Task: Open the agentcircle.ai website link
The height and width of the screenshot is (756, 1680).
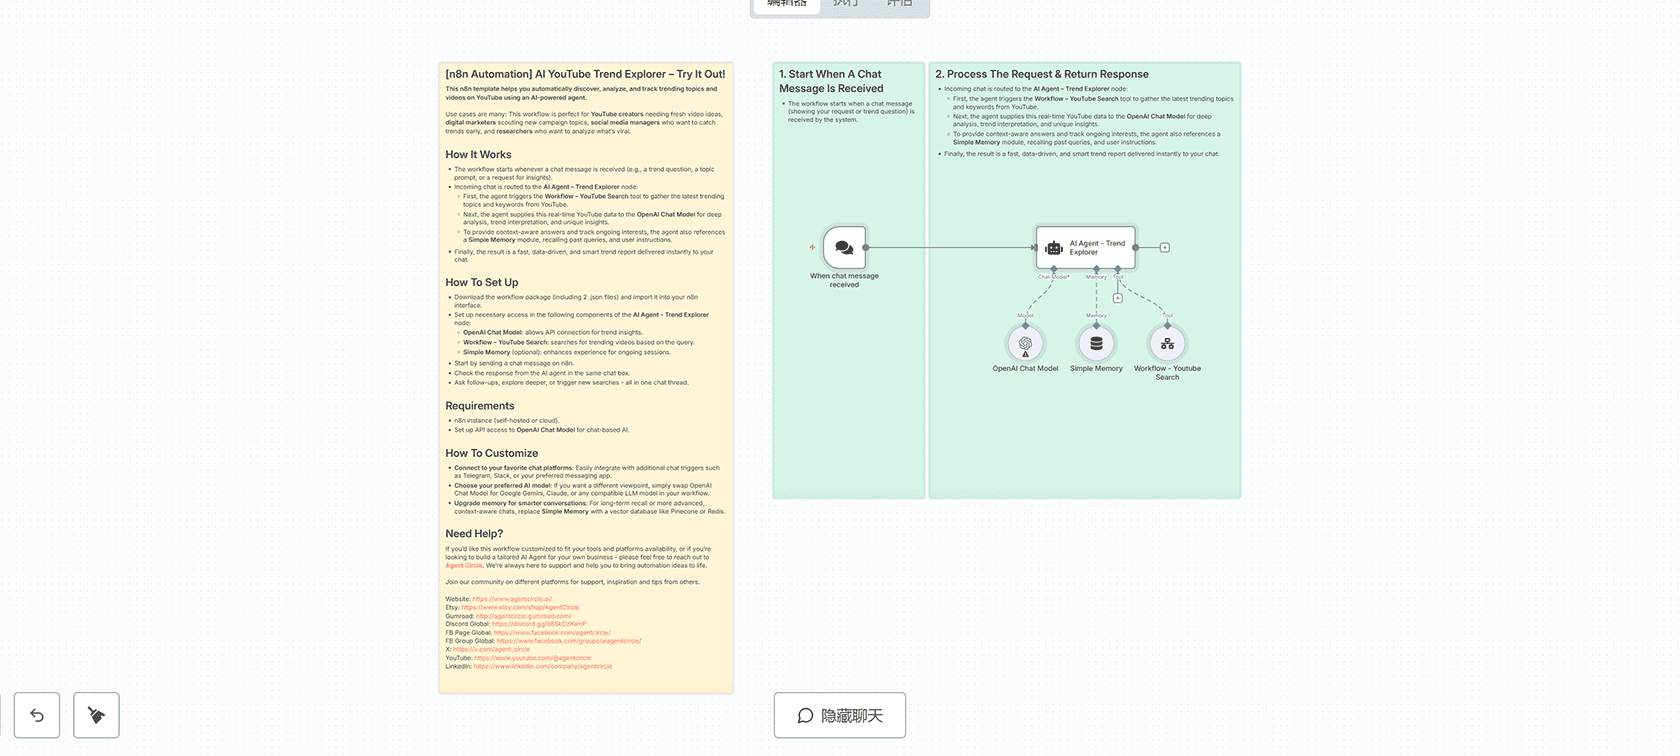Action: 512,599
